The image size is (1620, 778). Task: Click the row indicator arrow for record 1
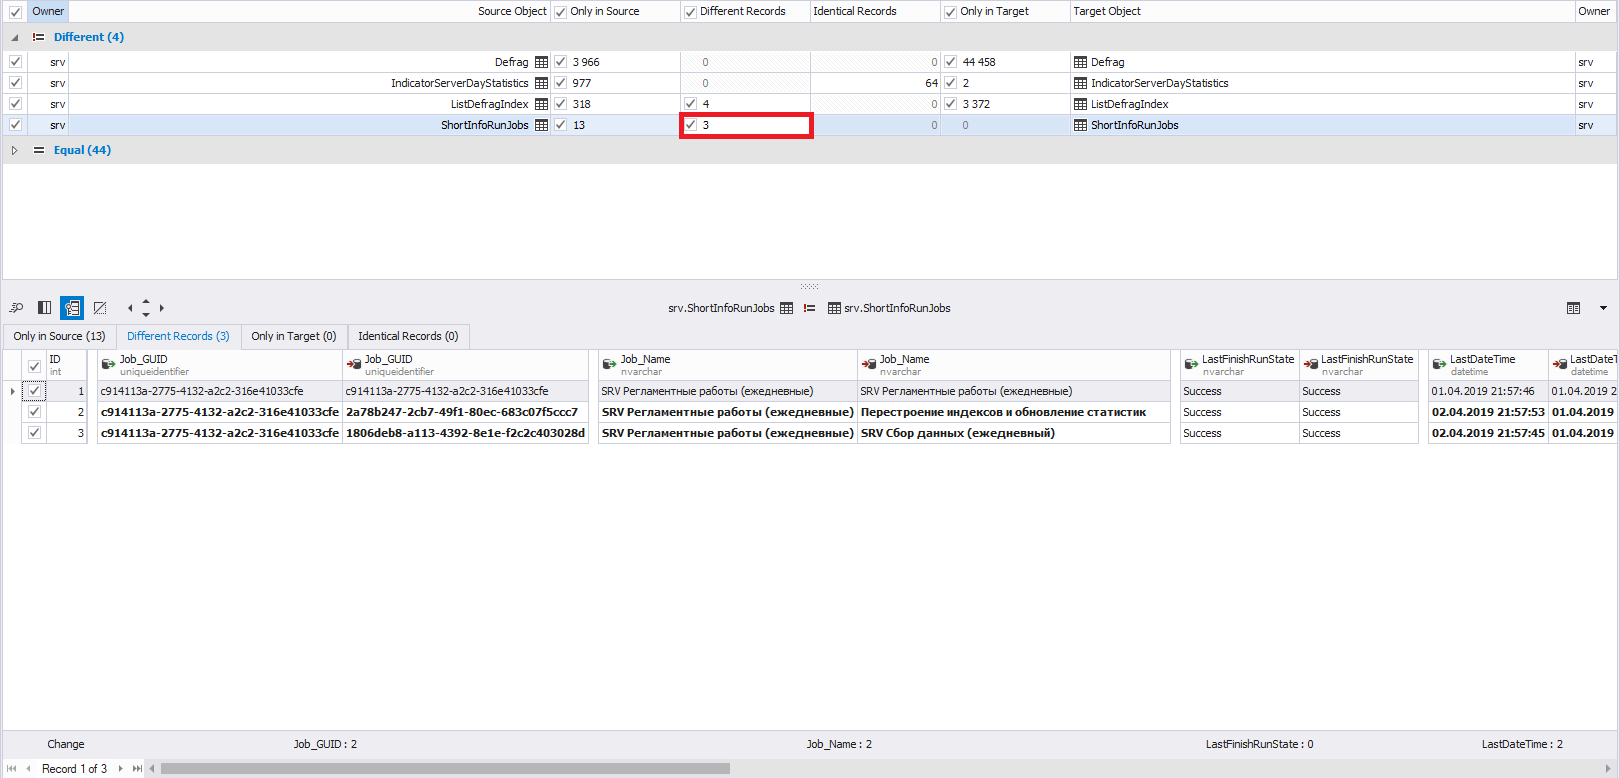[12, 391]
